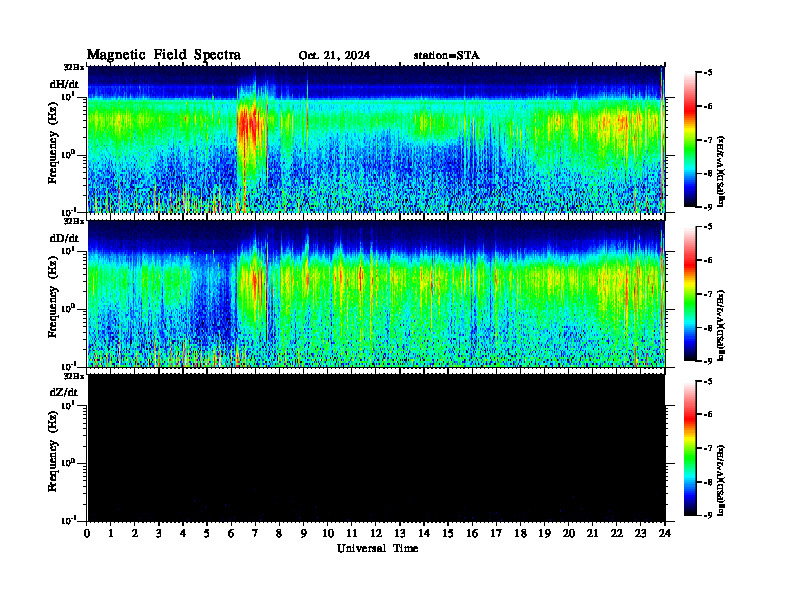Select the dD/dt panel label
Screen dimensions: 792x612
tap(64, 238)
